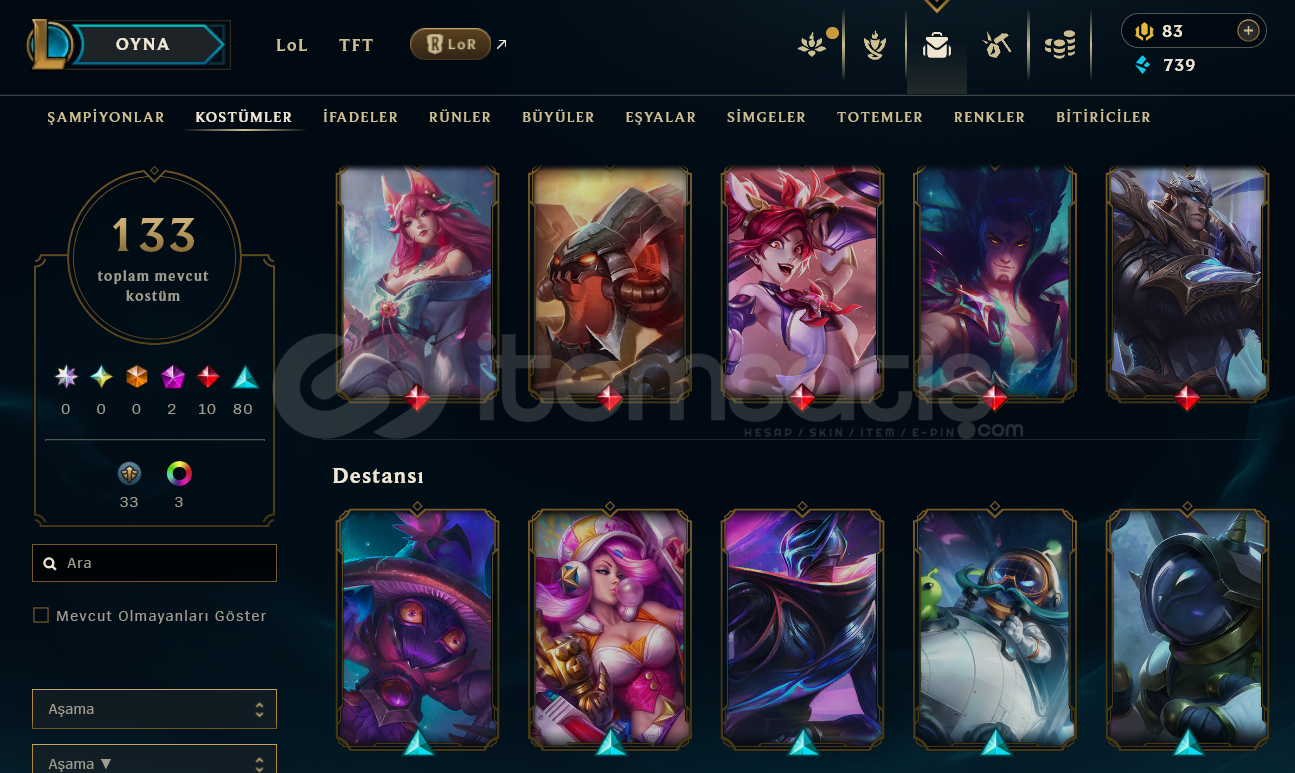
Task: Click the plus button beside RP balance
Action: coord(1248,31)
